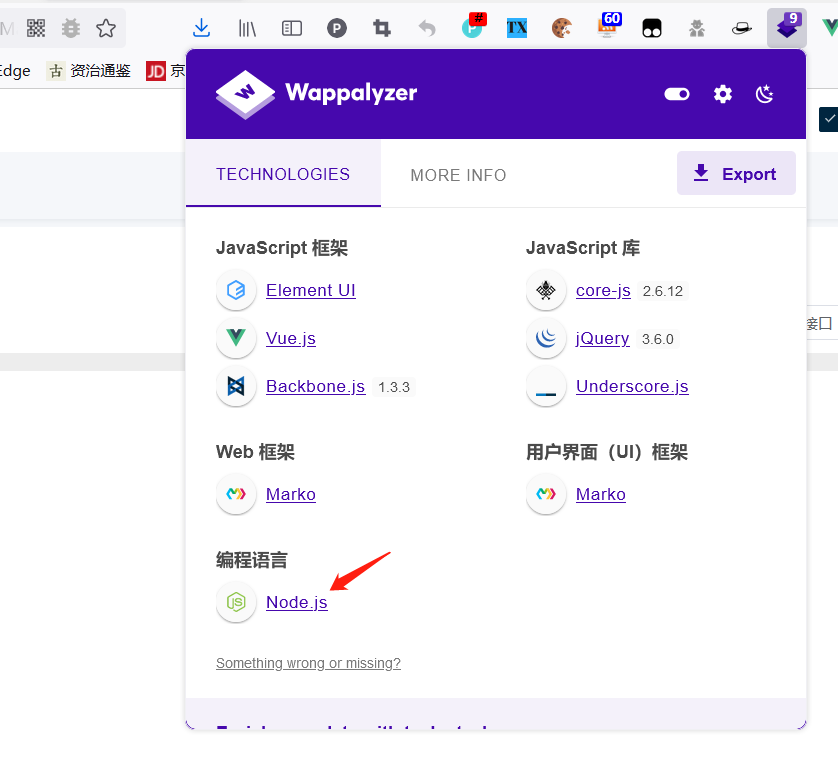Switch to the MORE INFO tab
838x762 pixels.
458,175
